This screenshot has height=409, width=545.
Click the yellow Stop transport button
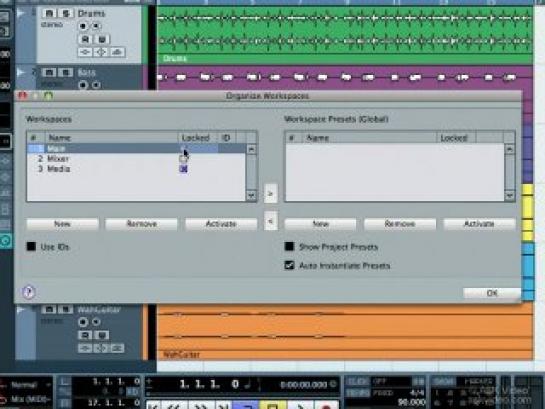(272, 405)
